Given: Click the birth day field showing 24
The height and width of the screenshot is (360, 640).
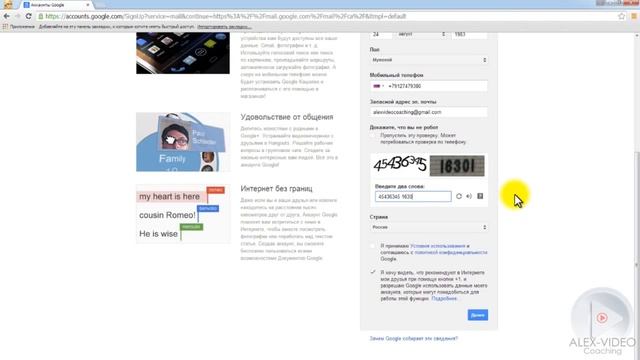Looking at the screenshot, I should pyautogui.click(x=381, y=34).
